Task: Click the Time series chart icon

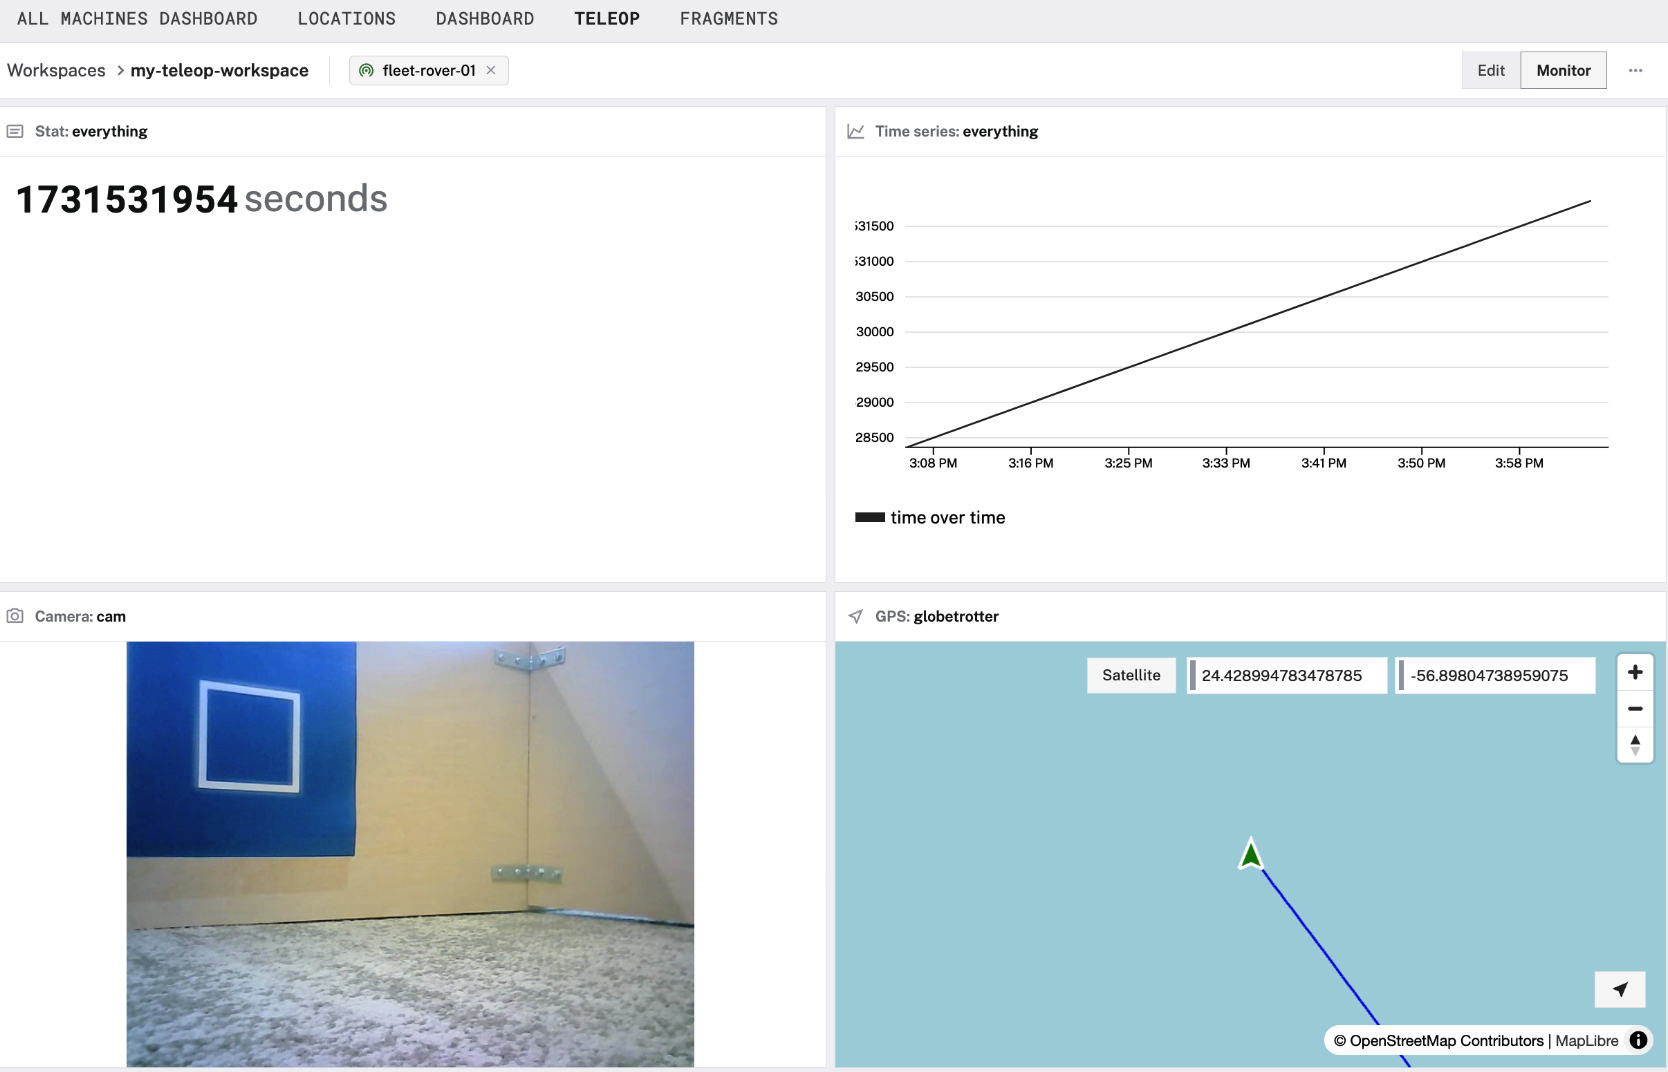Action: 856,131
